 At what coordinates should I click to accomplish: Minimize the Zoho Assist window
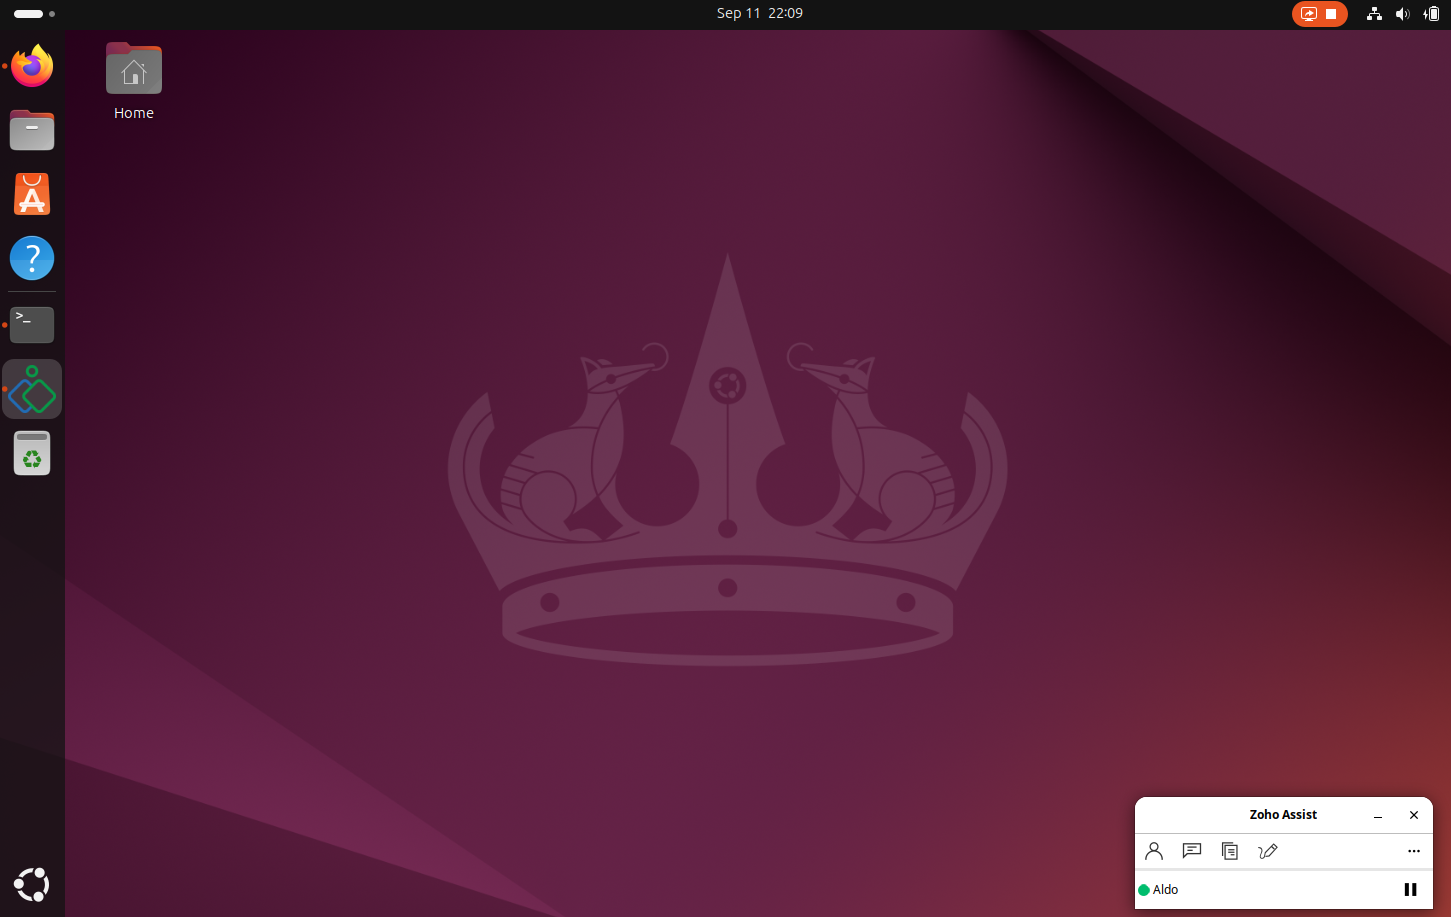click(x=1378, y=815)
